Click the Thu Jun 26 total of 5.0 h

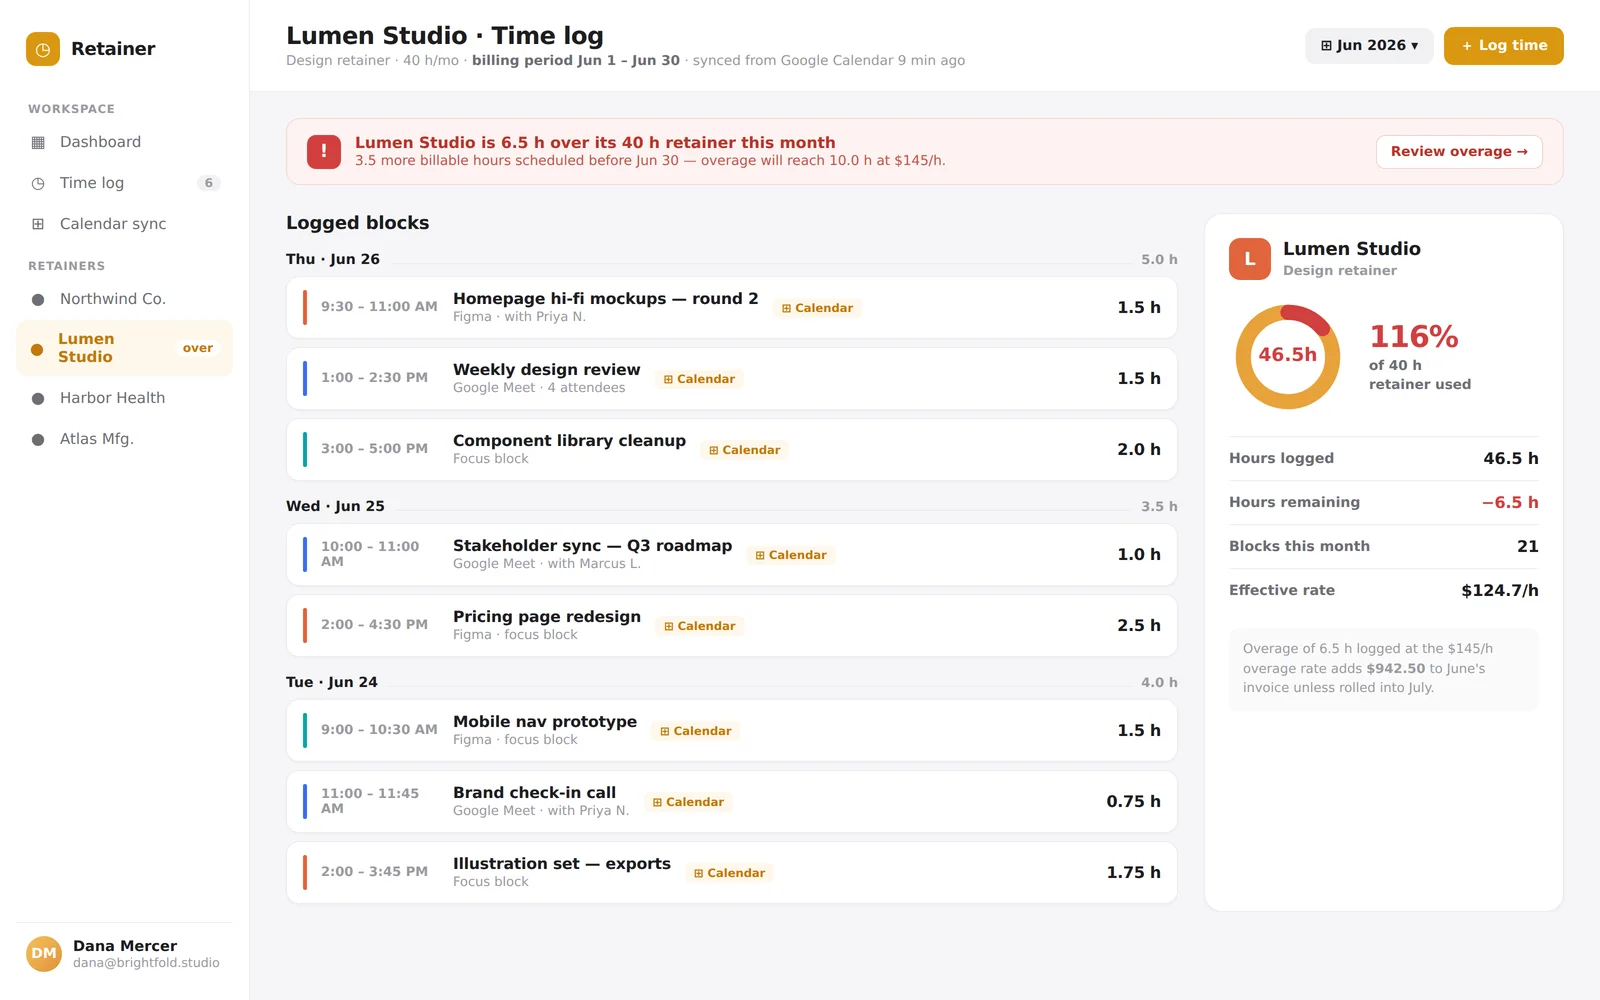[1159, 260]
